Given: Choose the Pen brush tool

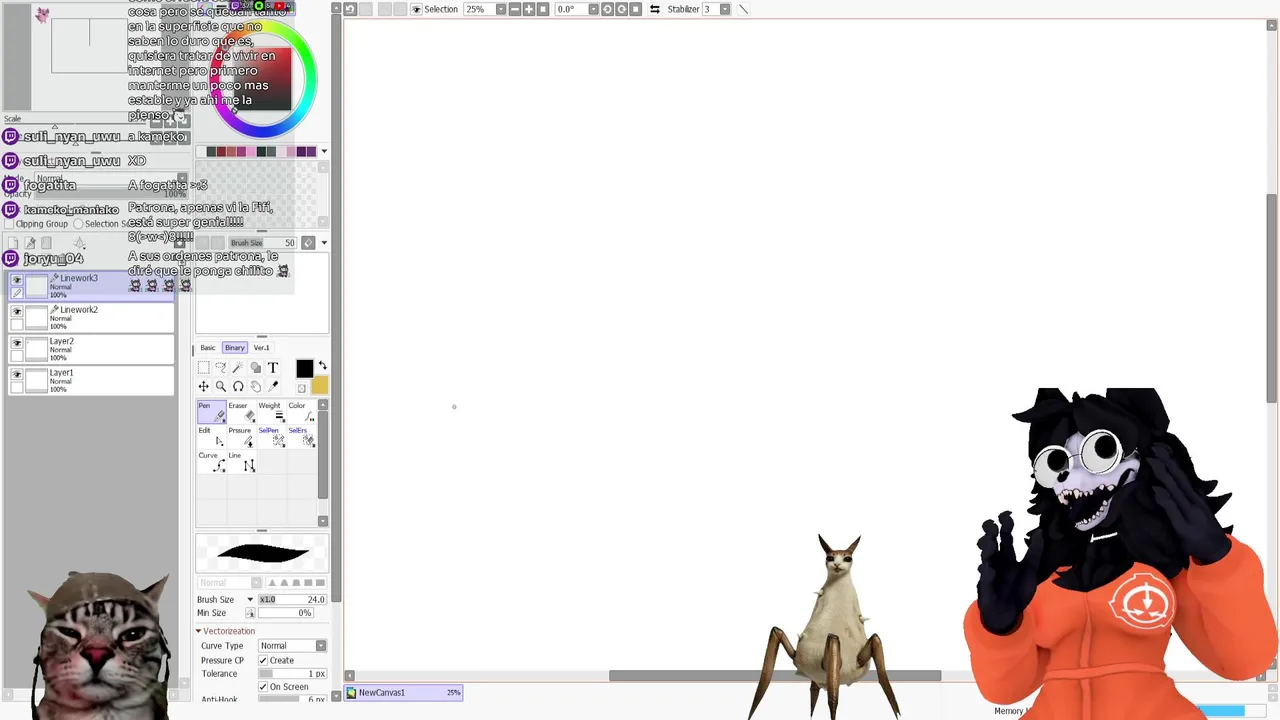Looking at the screenshot, I should 211,412.
